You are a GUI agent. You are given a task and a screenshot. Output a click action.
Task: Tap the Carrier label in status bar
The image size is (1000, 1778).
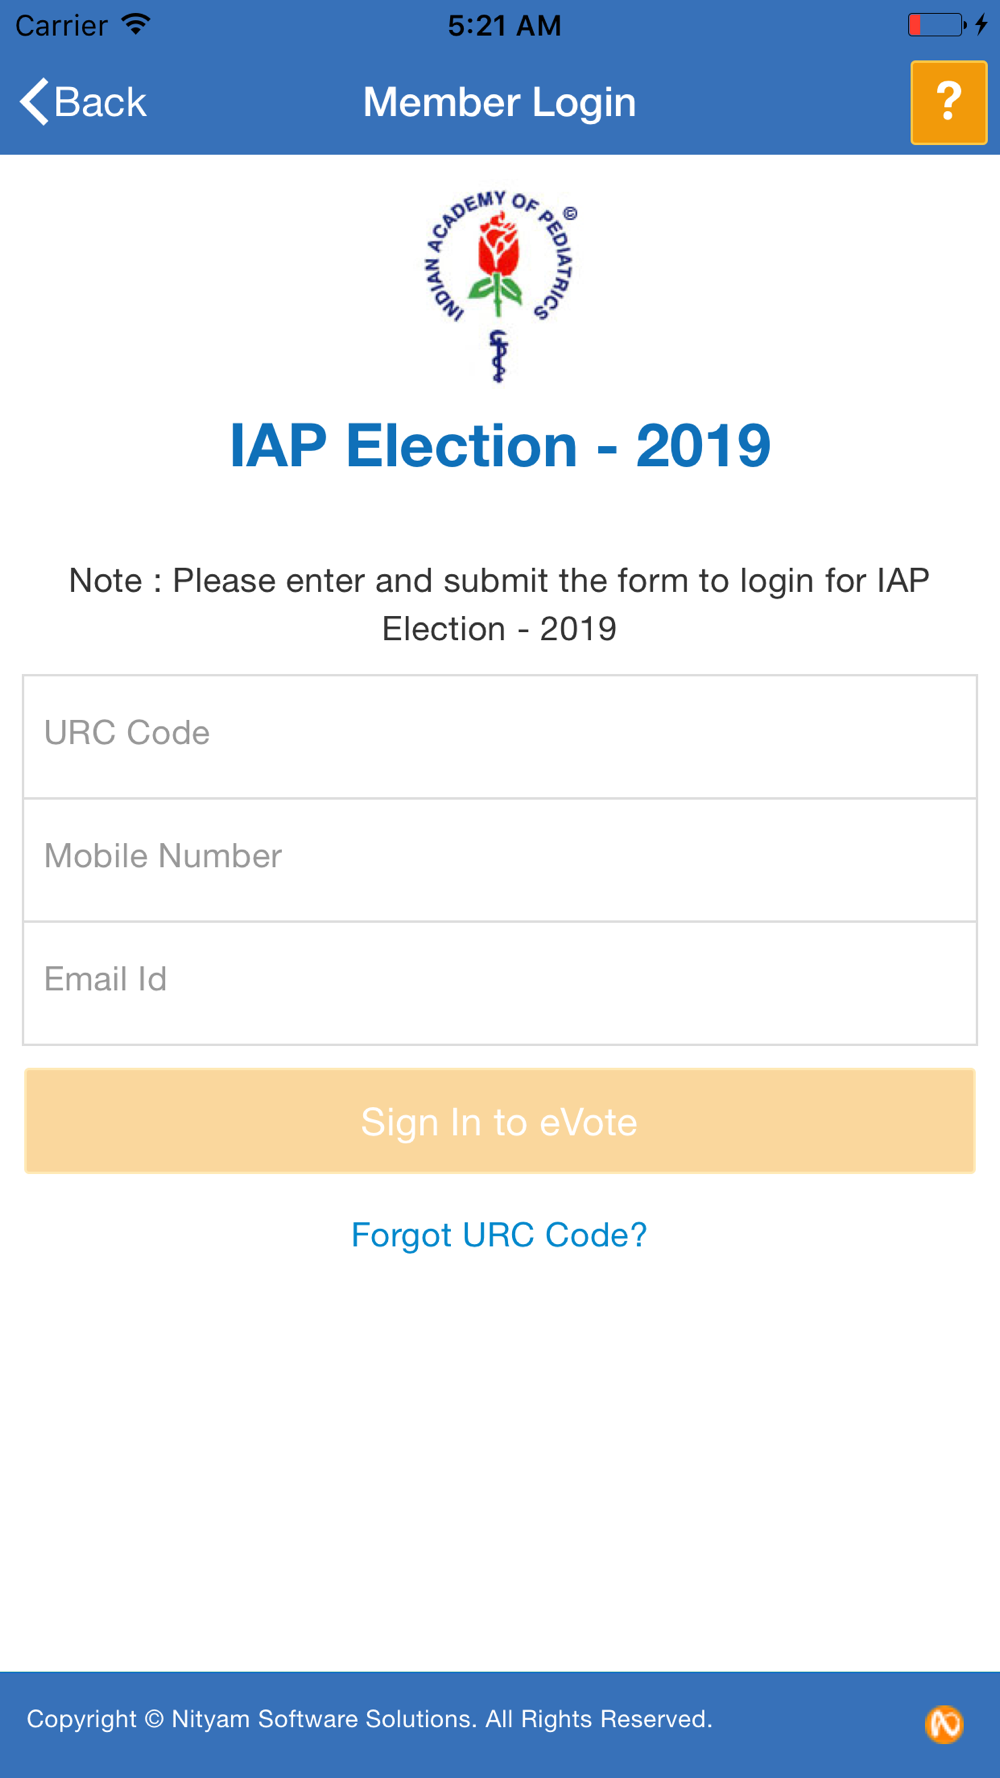[x=61, y=25]
